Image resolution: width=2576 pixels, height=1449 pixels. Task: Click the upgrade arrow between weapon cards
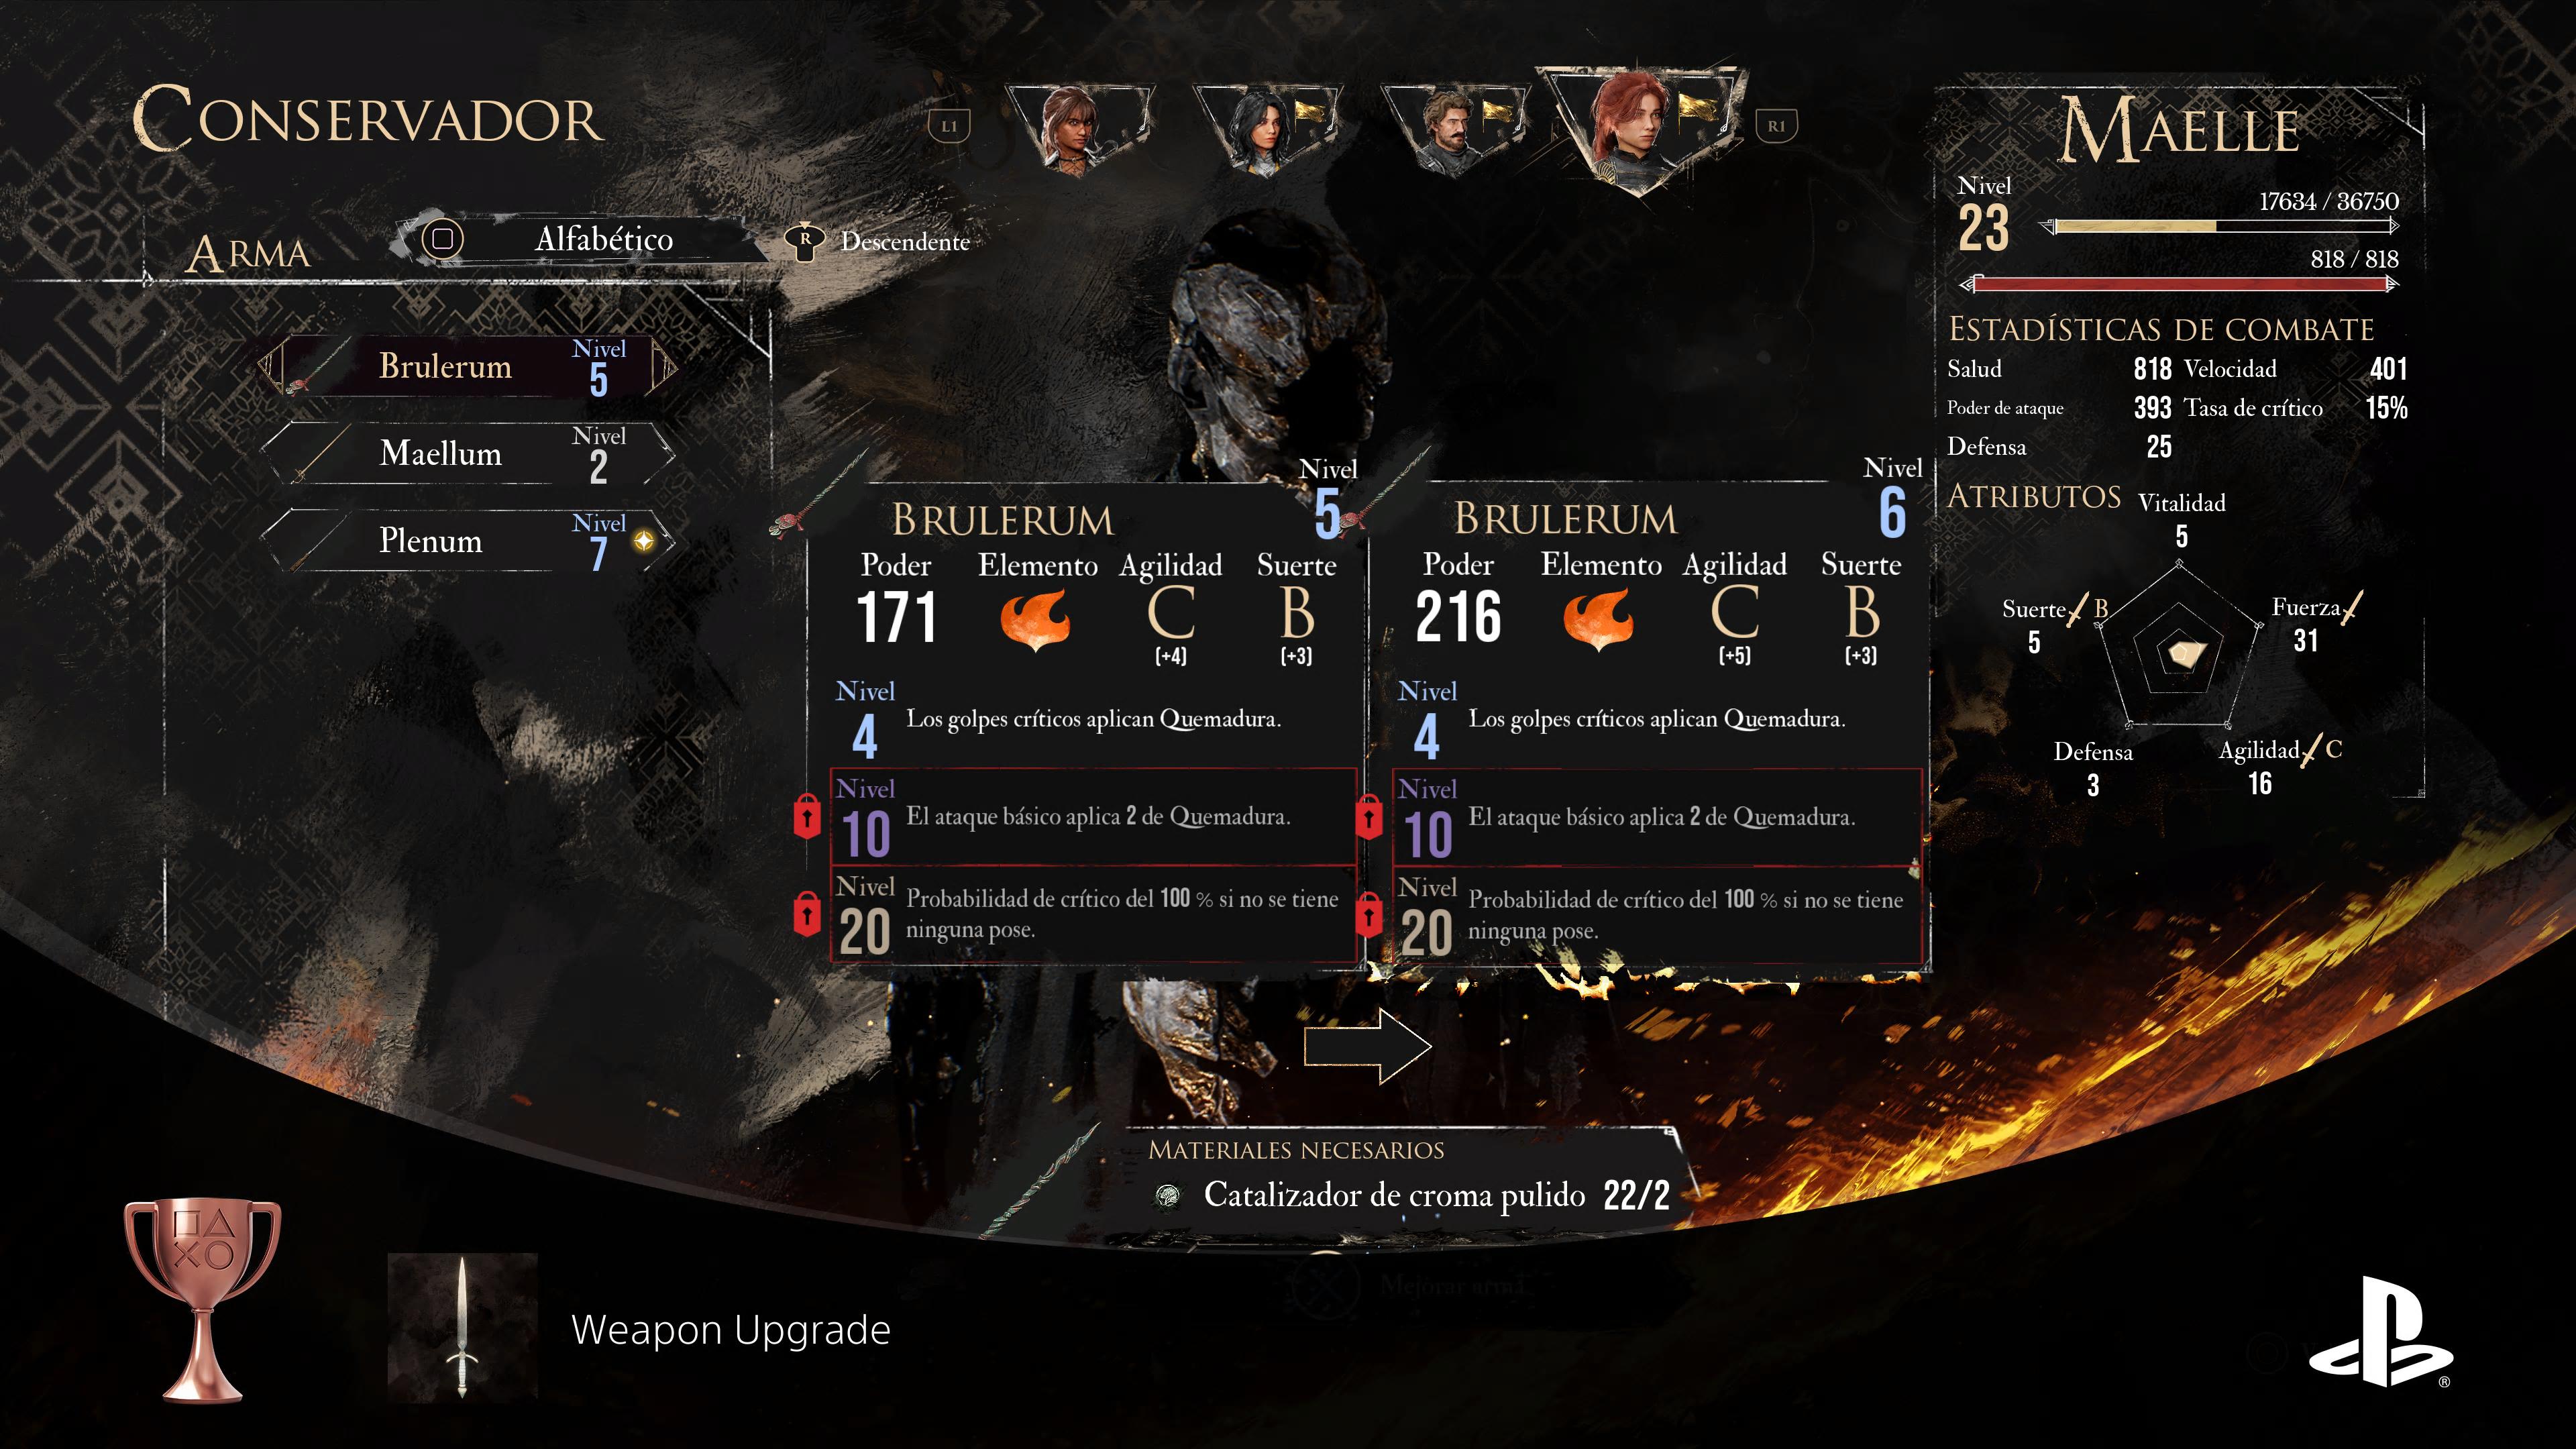tap(1367, 1046)
